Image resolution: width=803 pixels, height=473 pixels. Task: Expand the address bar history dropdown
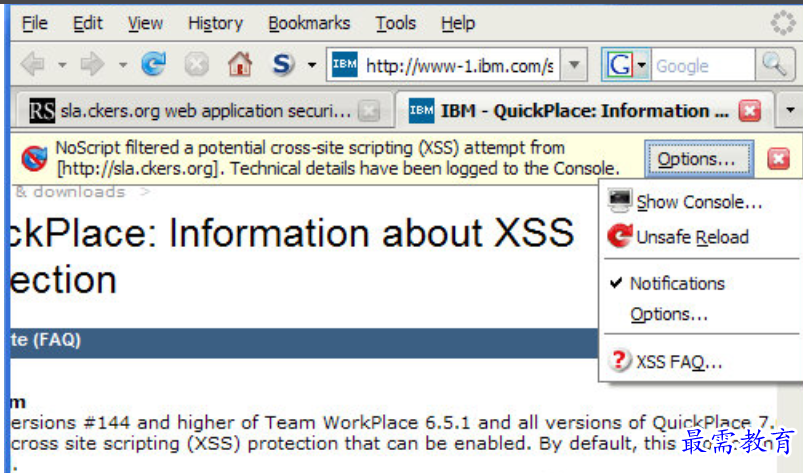[574, 65]
